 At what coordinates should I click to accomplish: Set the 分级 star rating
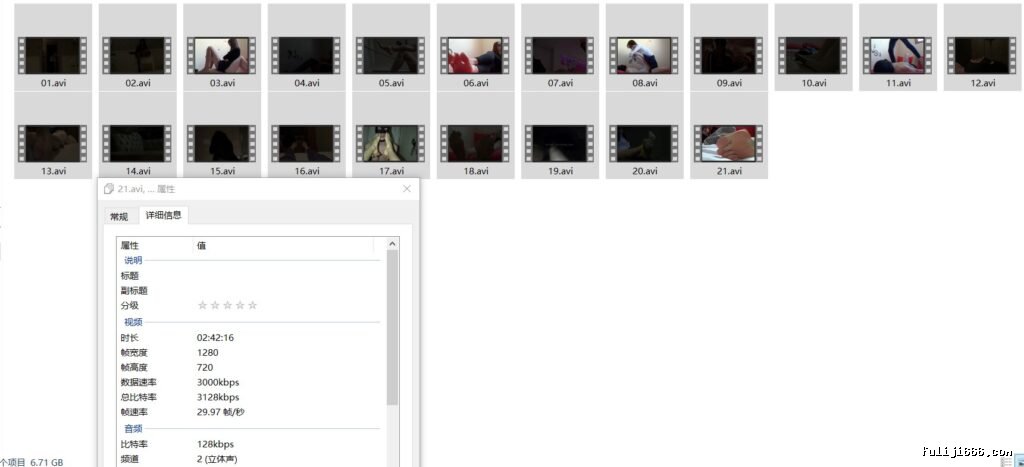227,305
